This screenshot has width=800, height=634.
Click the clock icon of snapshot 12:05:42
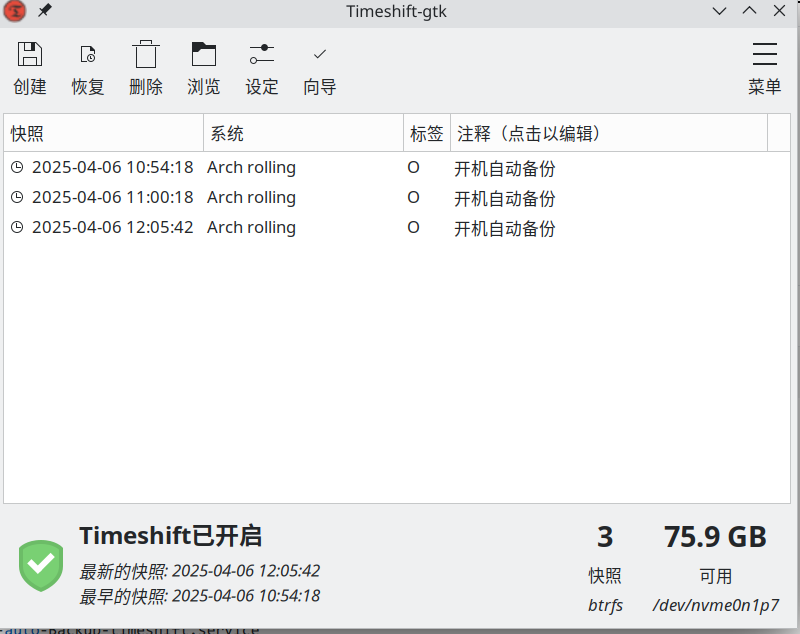tap(17, 227)
